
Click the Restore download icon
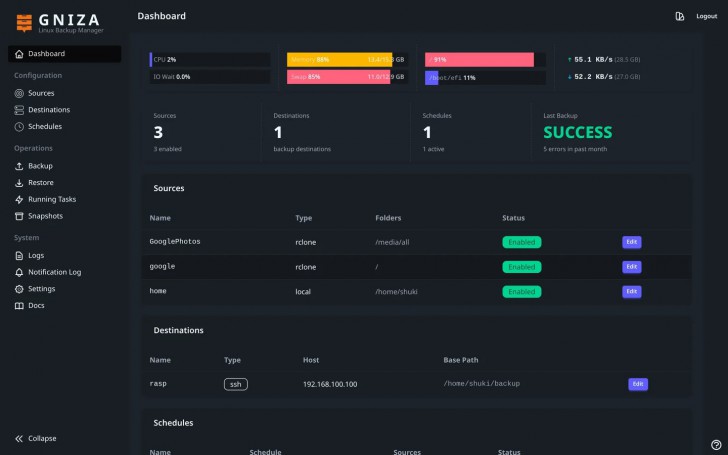19,183
